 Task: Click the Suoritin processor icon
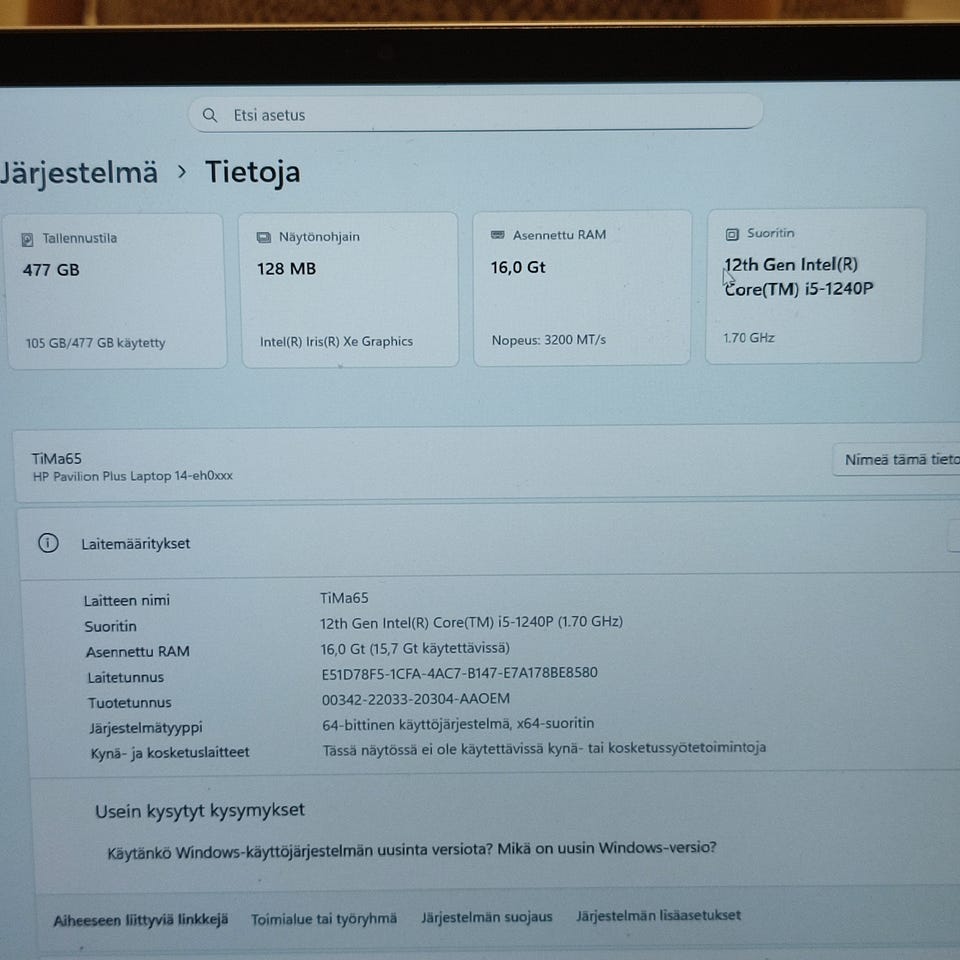pyautogui.click(x=732, y=234)
